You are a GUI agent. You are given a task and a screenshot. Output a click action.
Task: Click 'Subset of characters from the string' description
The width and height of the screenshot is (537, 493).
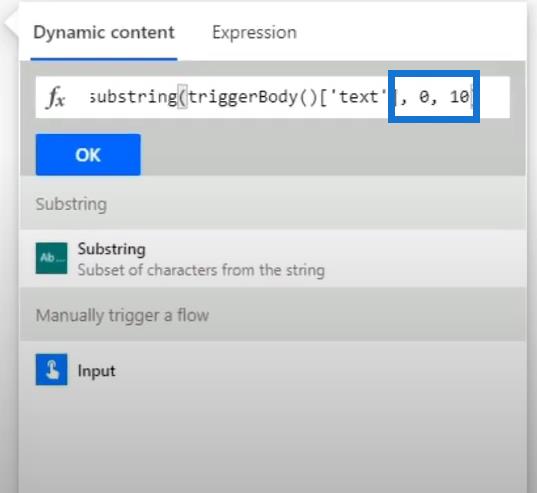coord(201,270)
